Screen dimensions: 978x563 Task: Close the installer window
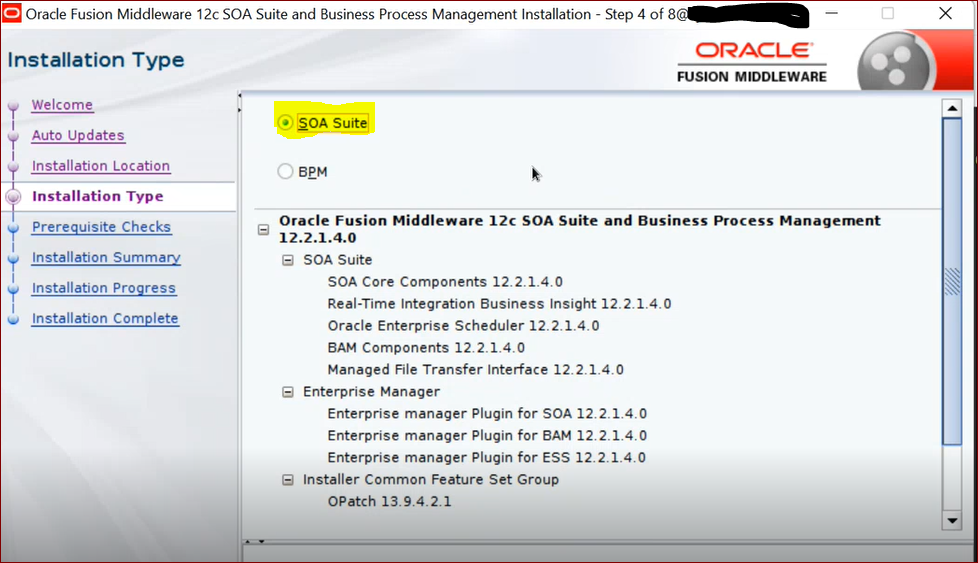(x=946, y=13)
